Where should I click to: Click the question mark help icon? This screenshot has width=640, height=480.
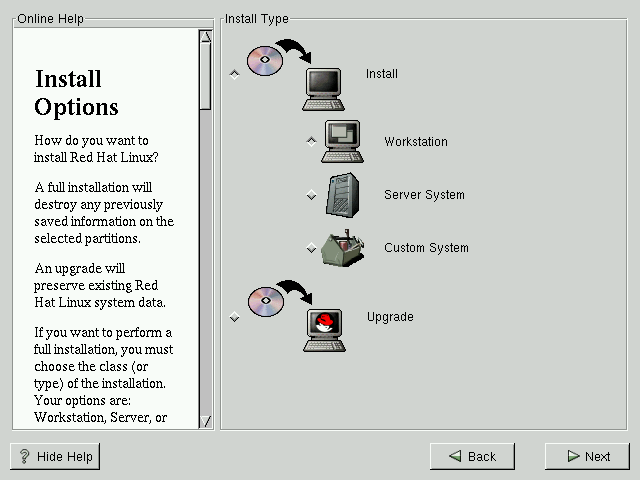(x=24, y=457)
